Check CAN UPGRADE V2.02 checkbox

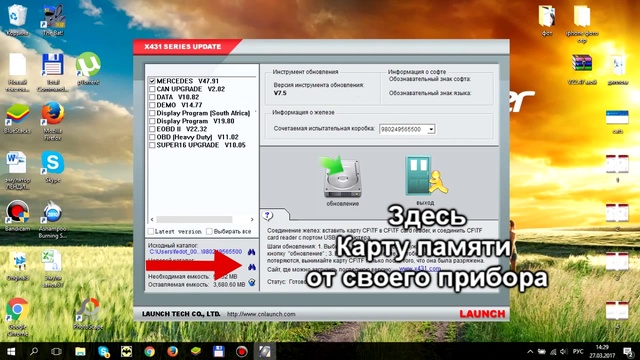click(x=152, y=89)
